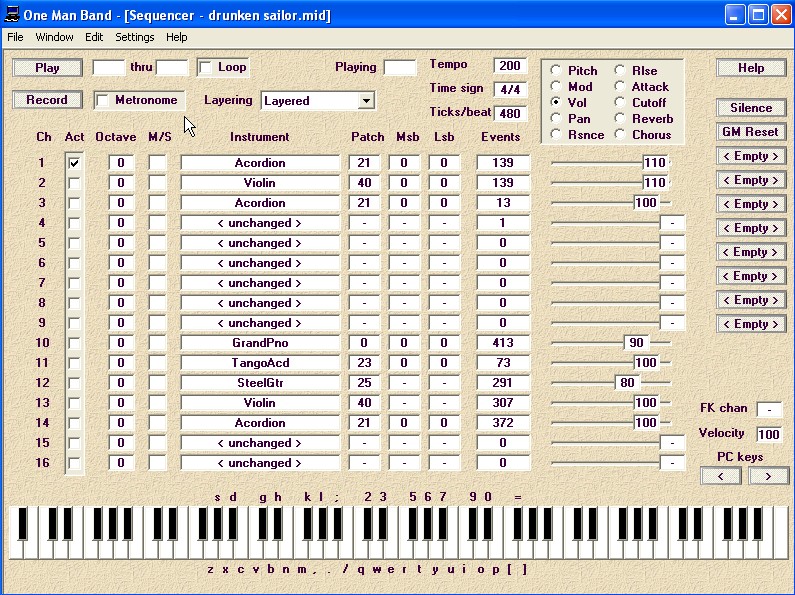
Task: Click the Time sign field showing 4/4
Action: (x=510, y=90)
